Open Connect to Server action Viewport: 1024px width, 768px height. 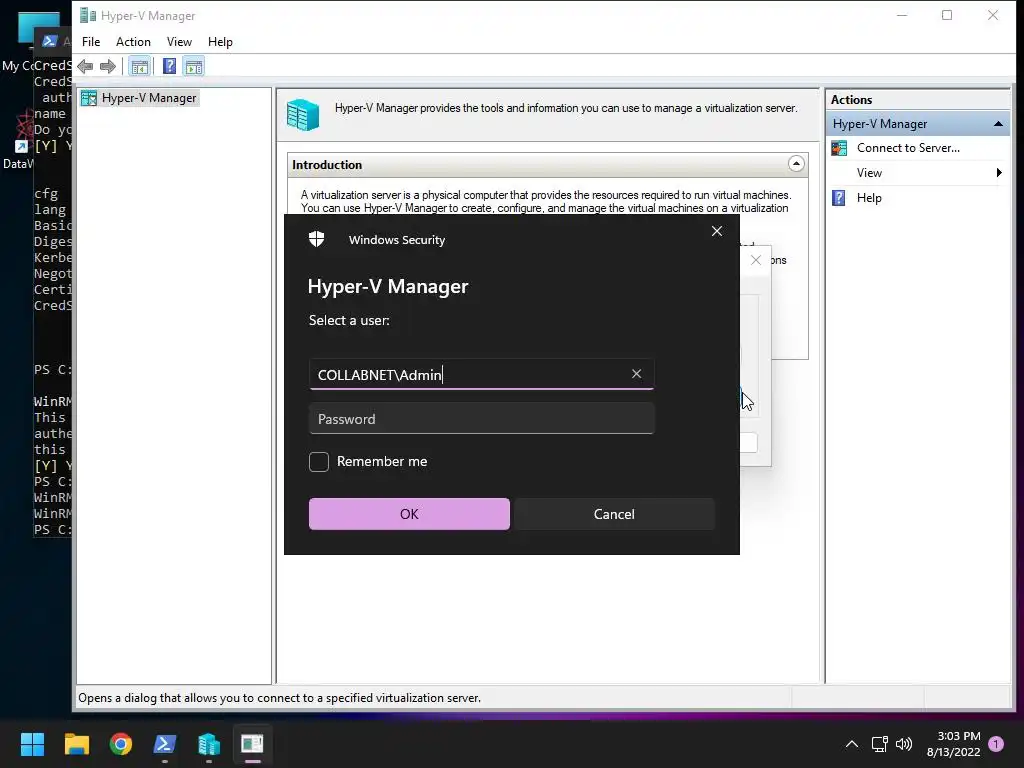click(x=908, y=148)
